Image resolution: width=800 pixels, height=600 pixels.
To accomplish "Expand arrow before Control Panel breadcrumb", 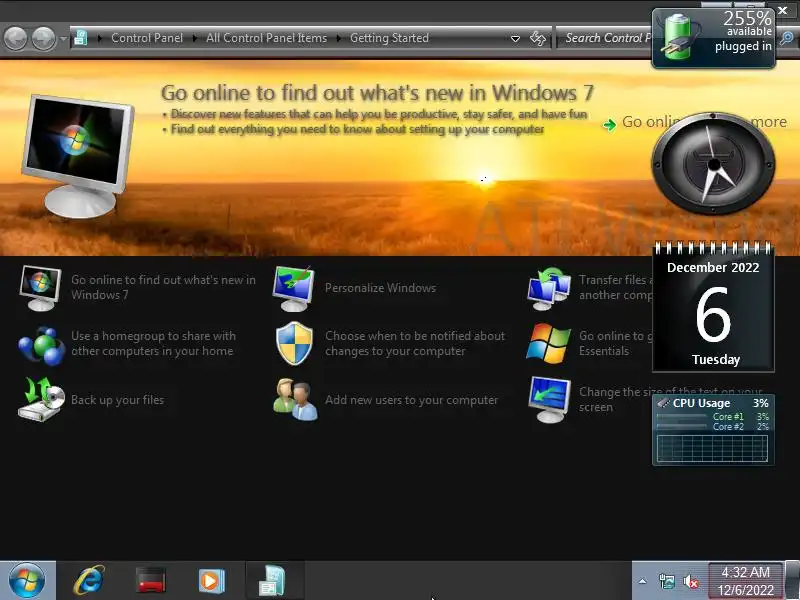I will pyautogui.click(x=99, y=38).
